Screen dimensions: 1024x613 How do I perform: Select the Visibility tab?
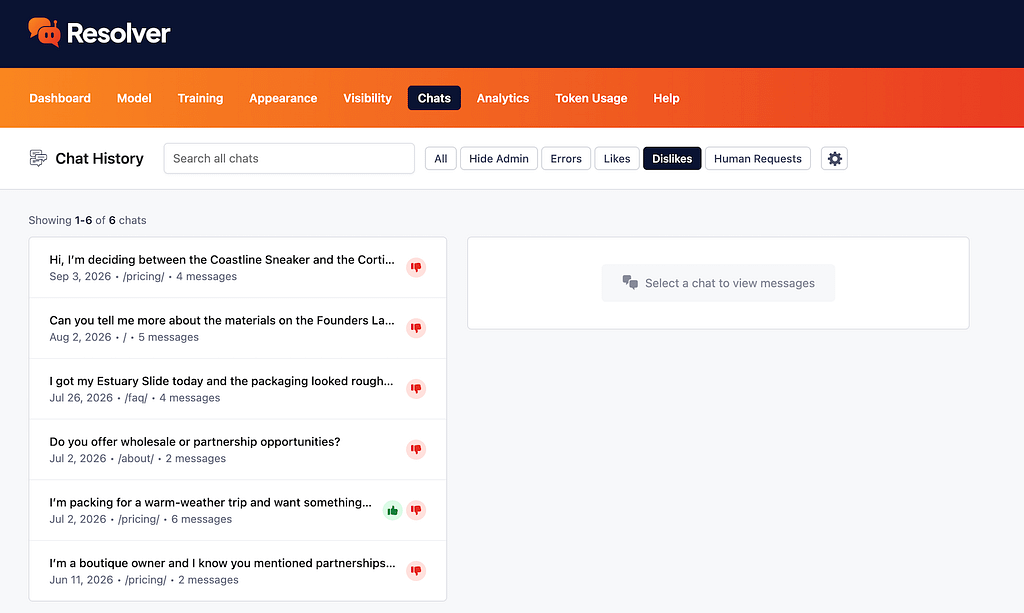point(367,98)
